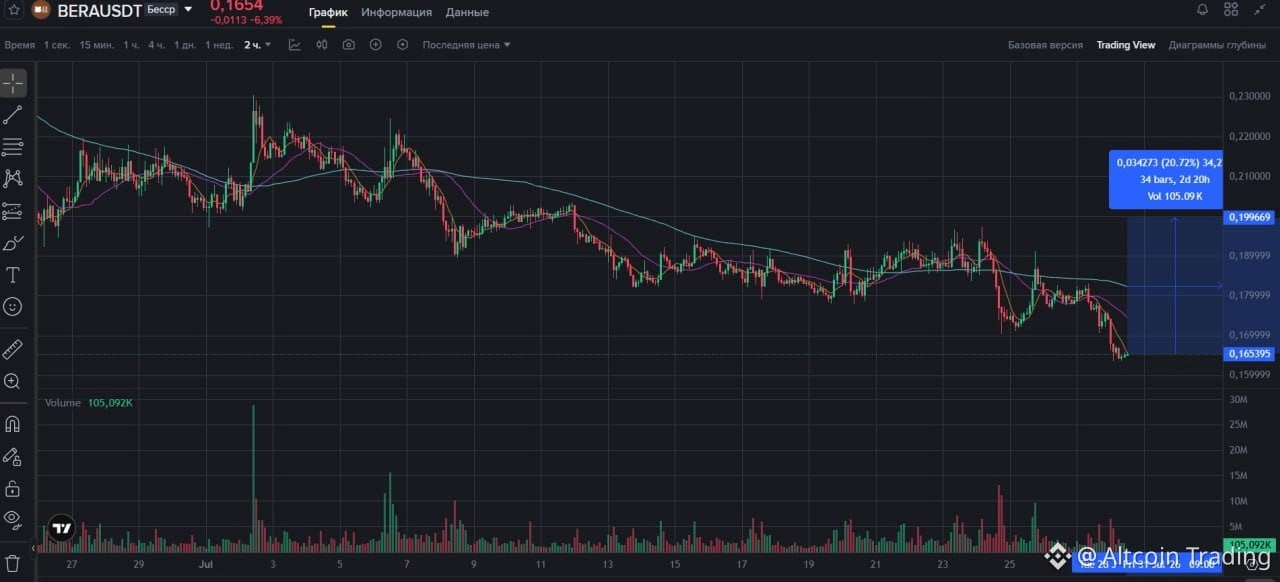Toggle stay in drawing mode pencil-lock
This screenshot has width=1280, height=582.
[13, 456]
